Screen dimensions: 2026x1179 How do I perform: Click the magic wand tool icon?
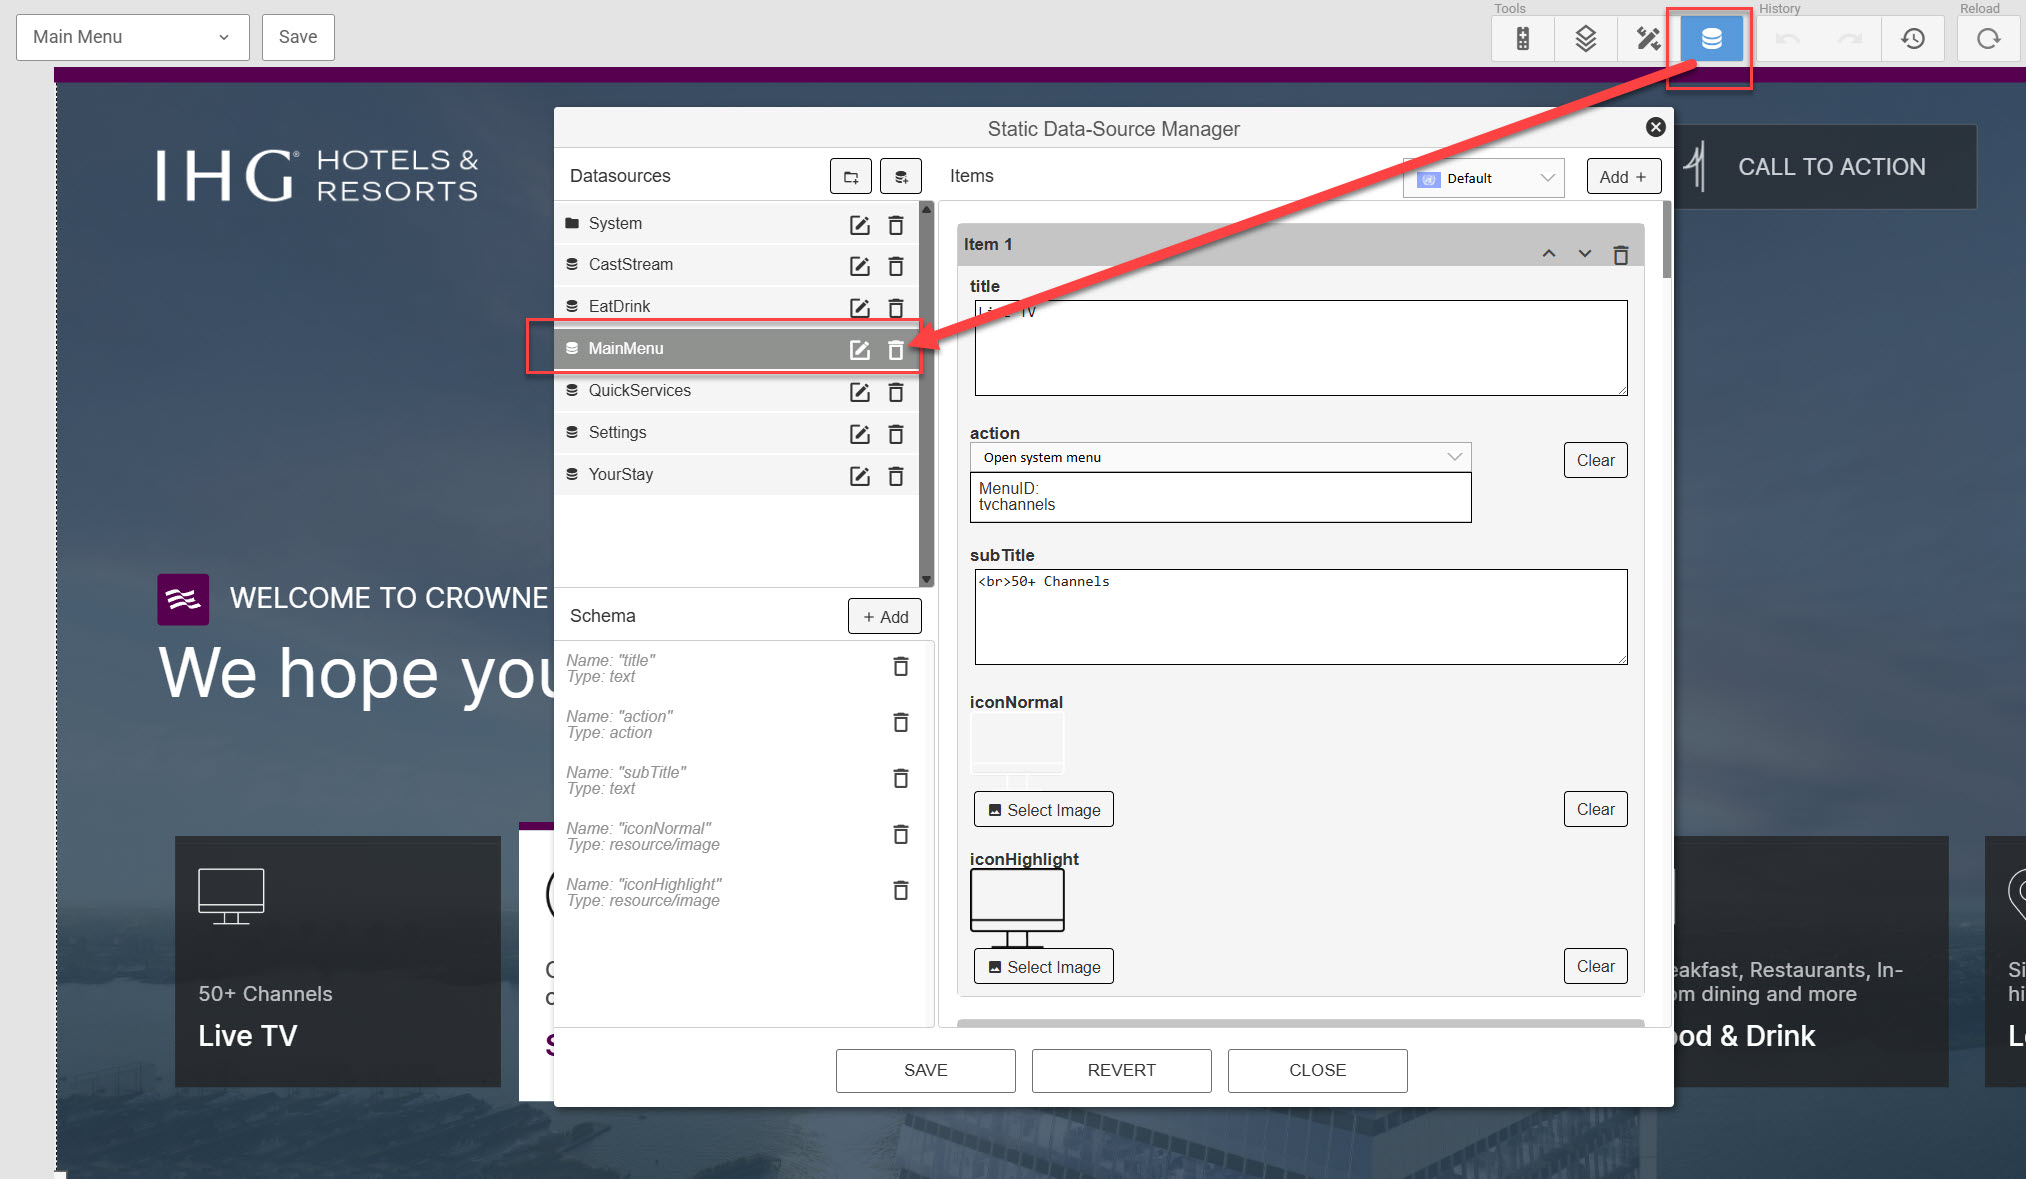click(1647, 39)
